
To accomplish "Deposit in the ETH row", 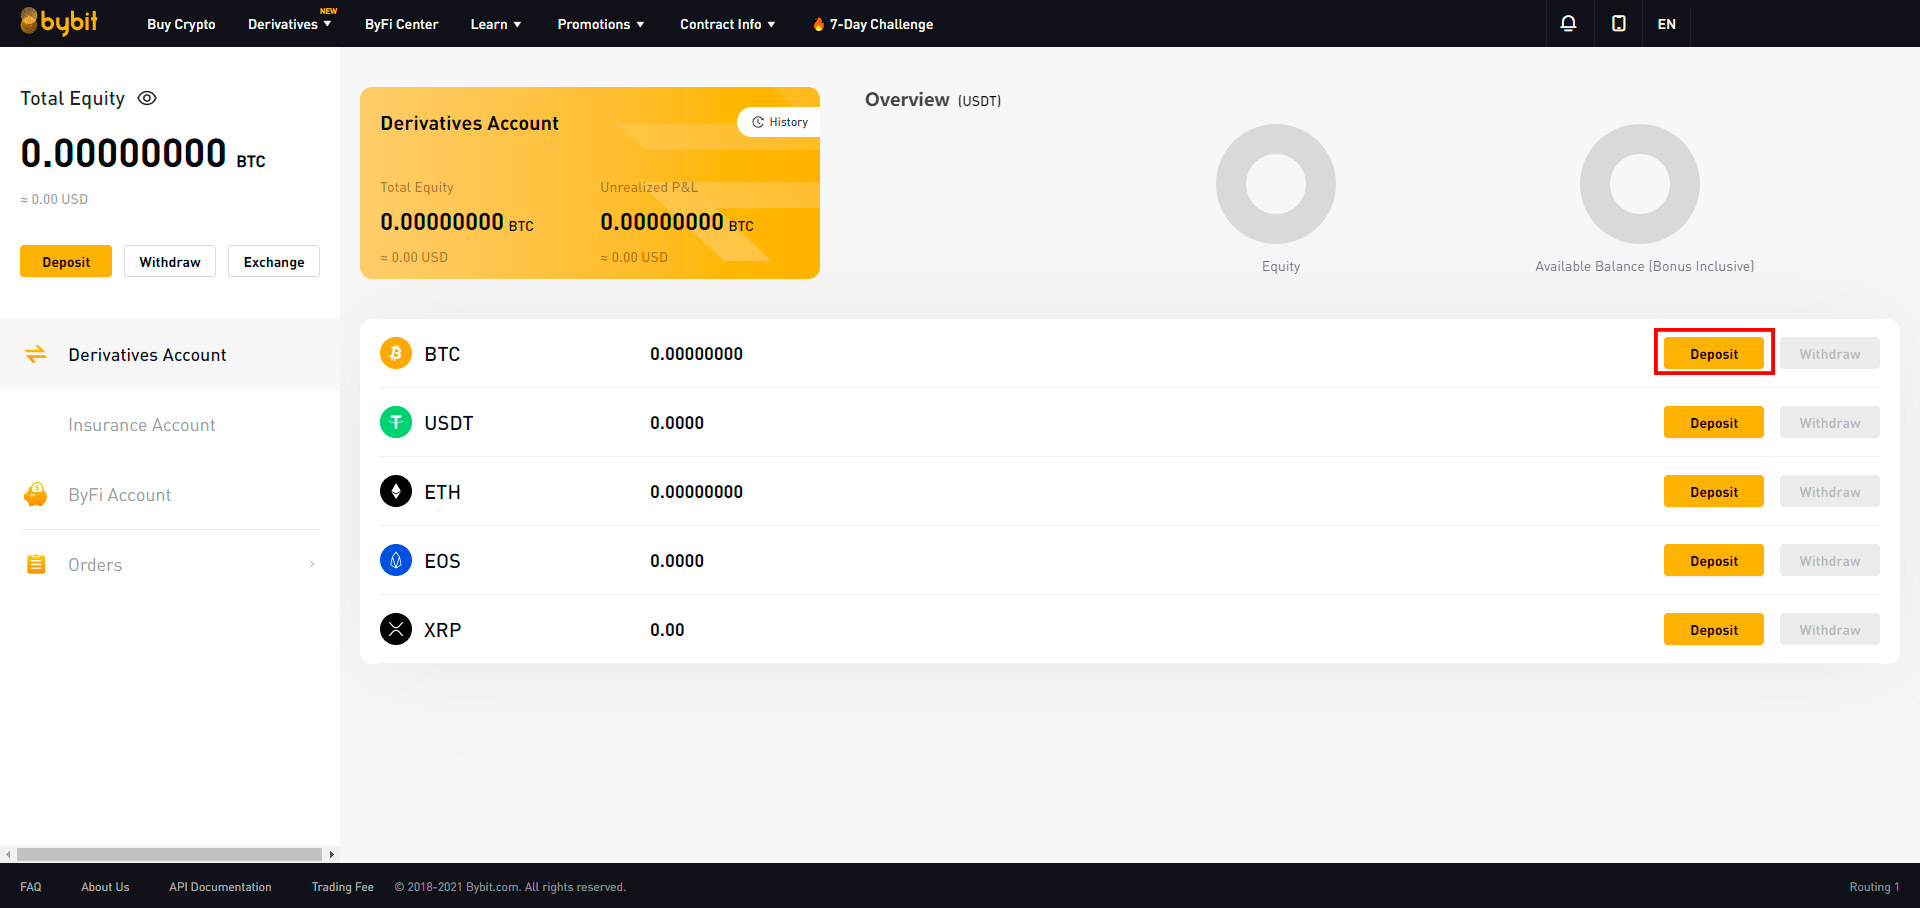I will [1714, 491].
